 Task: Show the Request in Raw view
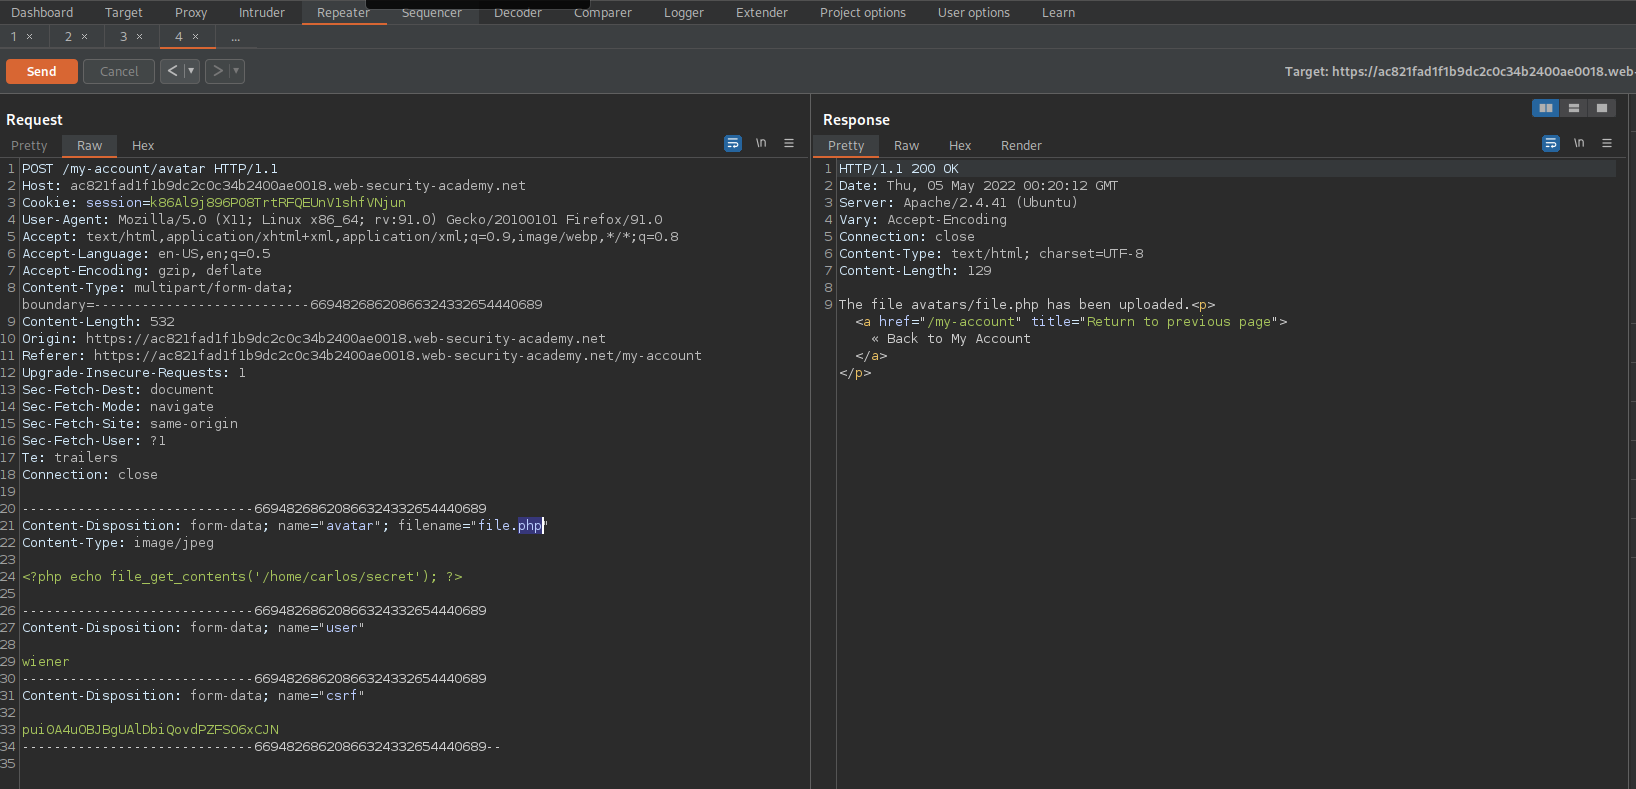click(90, 146)
